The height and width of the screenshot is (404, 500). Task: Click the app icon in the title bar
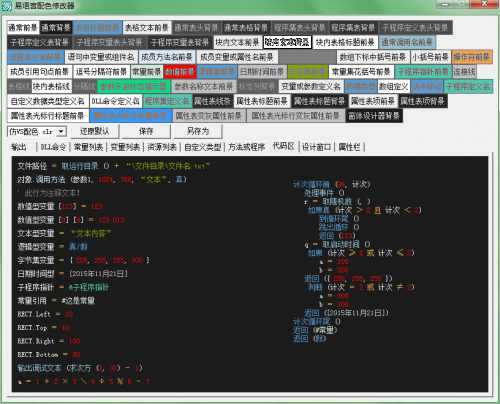[7, 6]
